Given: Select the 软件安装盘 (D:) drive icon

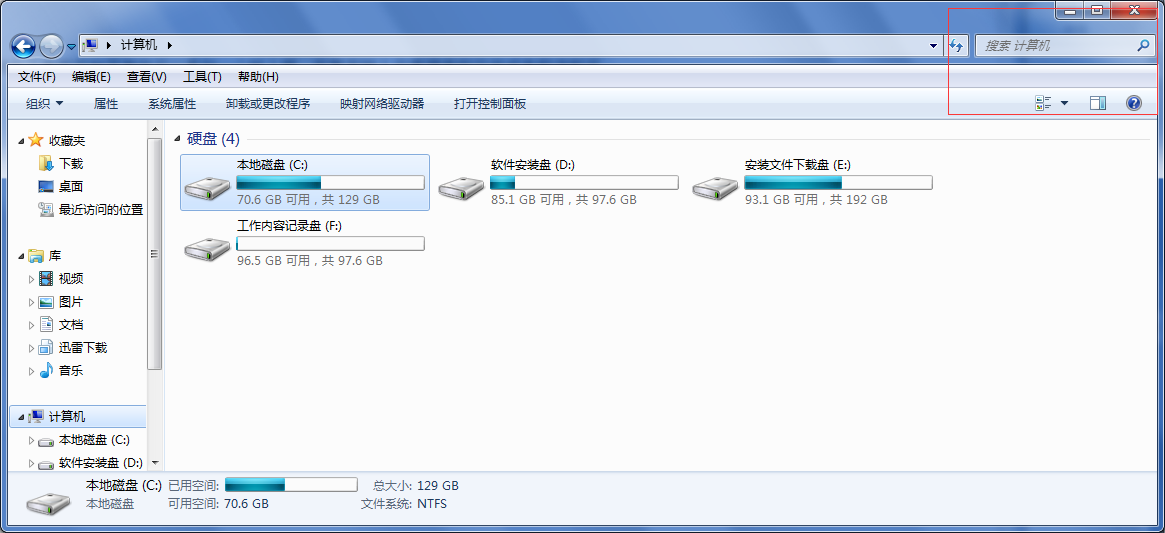Looking at the screenshot, I should (x=462, y=187).
